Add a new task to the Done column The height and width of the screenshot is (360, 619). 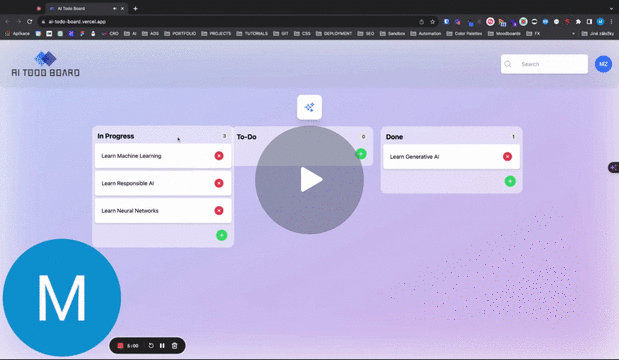(x=510, y=181)
